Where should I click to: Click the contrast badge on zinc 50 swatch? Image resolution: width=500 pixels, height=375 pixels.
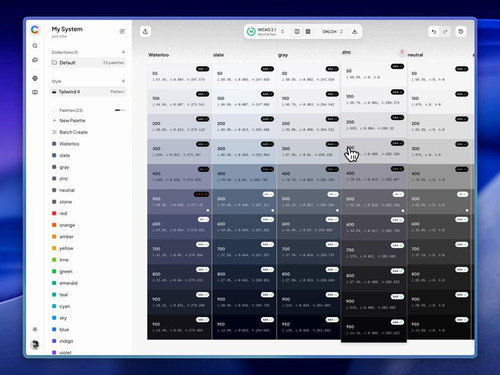397,67
